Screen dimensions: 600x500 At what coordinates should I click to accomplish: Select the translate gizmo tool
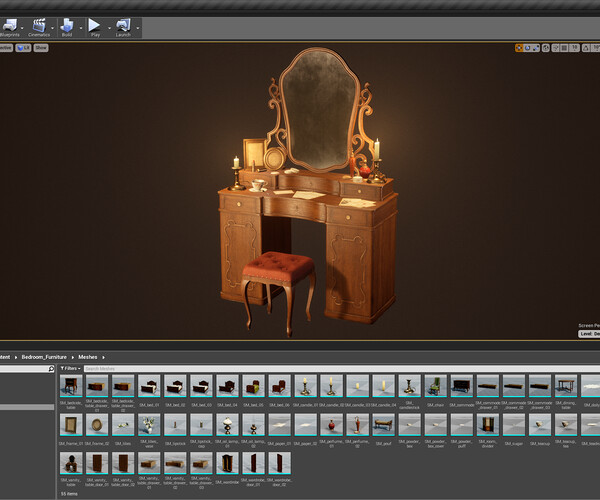click(519, 48)
